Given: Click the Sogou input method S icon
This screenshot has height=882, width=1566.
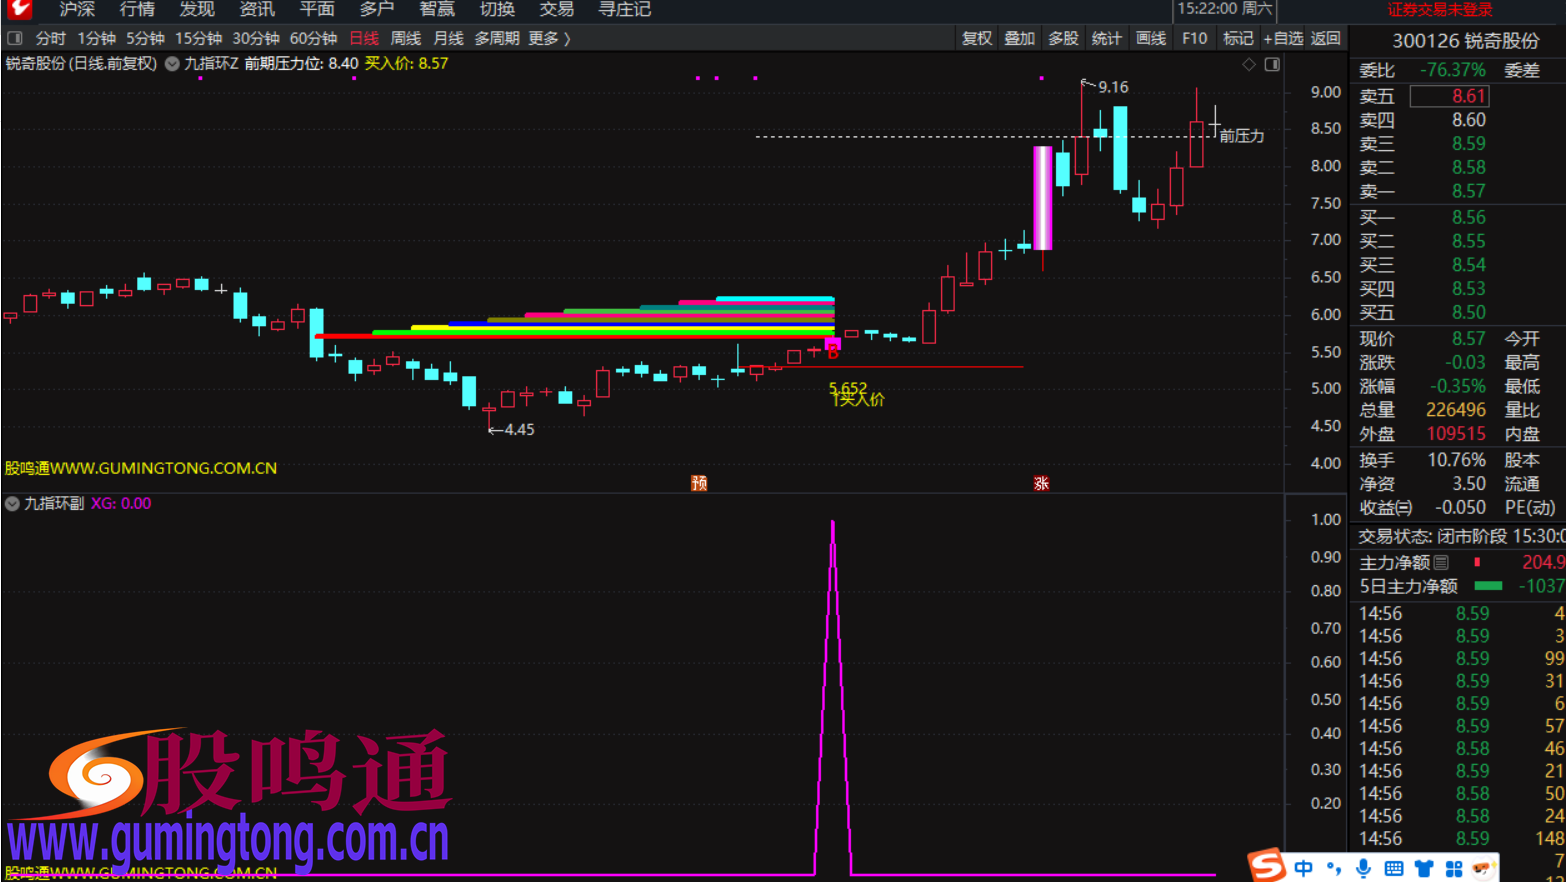Looking at the screenshot, I should point(1267,865).
